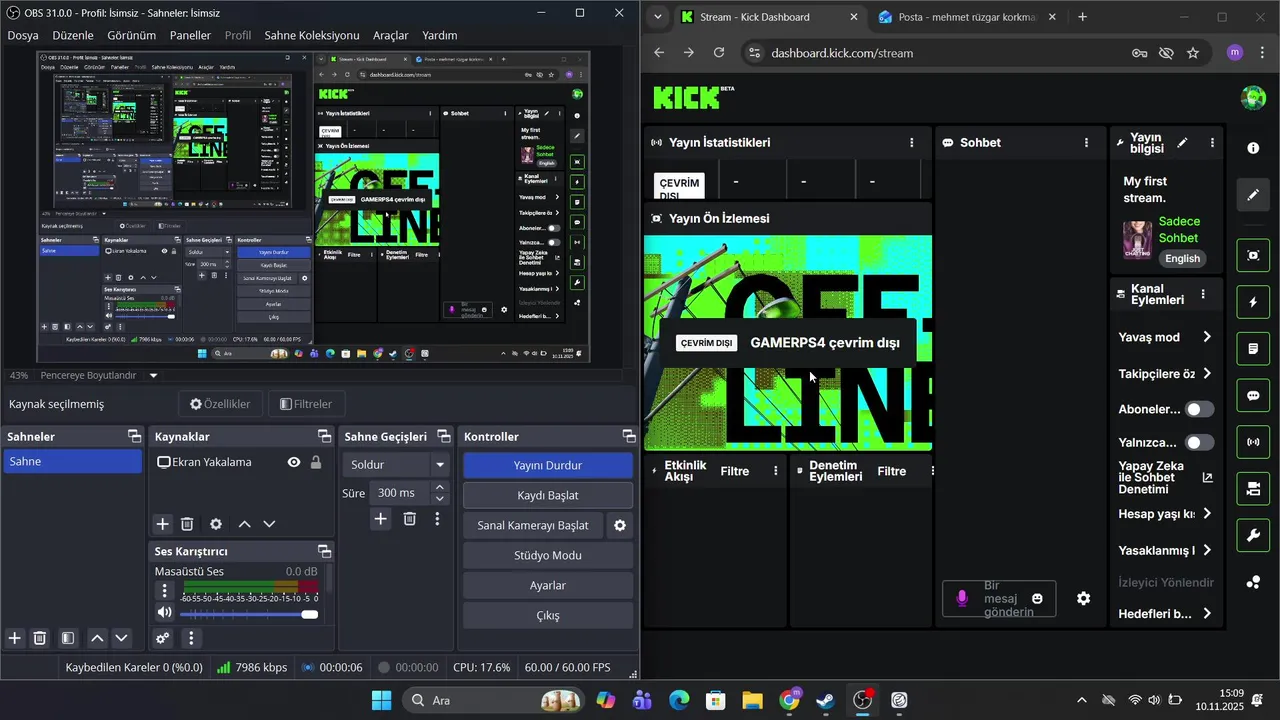Toggle the Aboneler switch in Kanal Eylemleri
This screenshot has height=720, width=1280.
1199,409
